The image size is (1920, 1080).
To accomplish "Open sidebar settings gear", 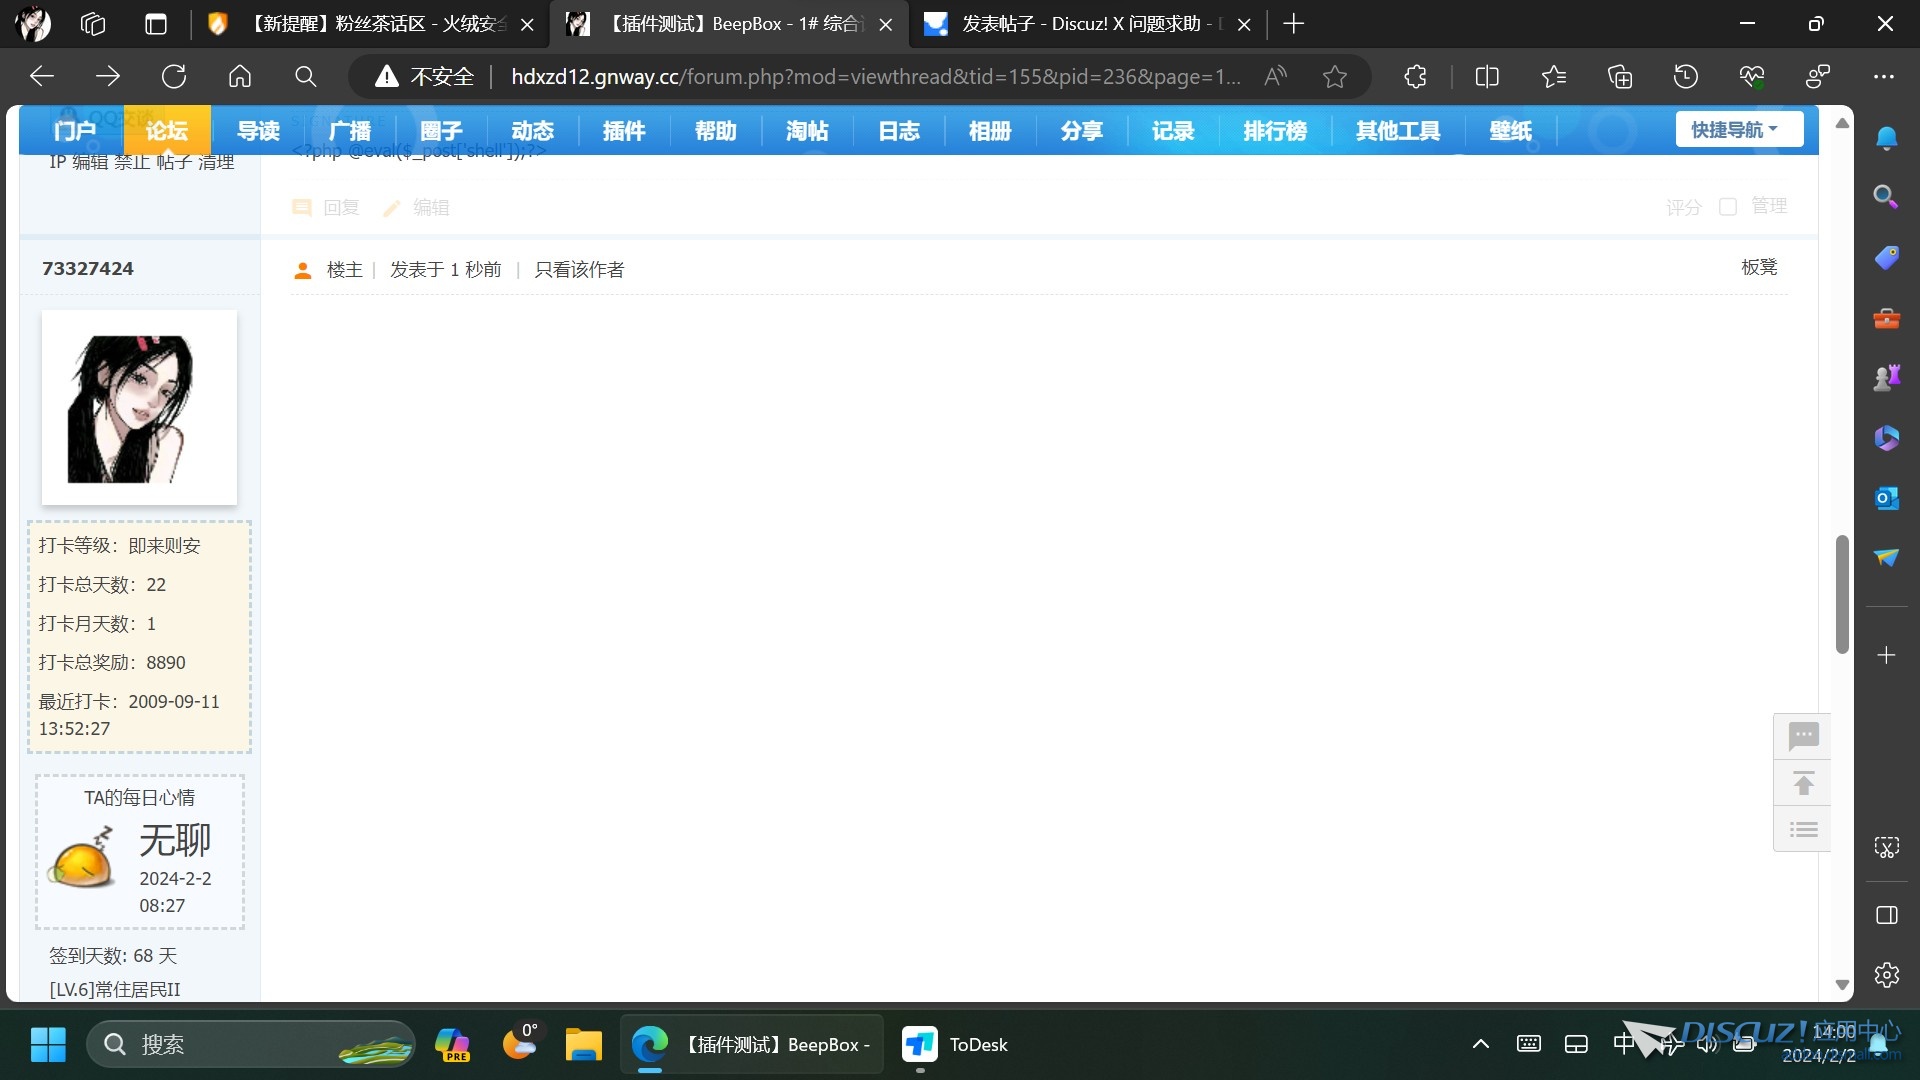I will pyautogui.click(x=1887, y=975).
